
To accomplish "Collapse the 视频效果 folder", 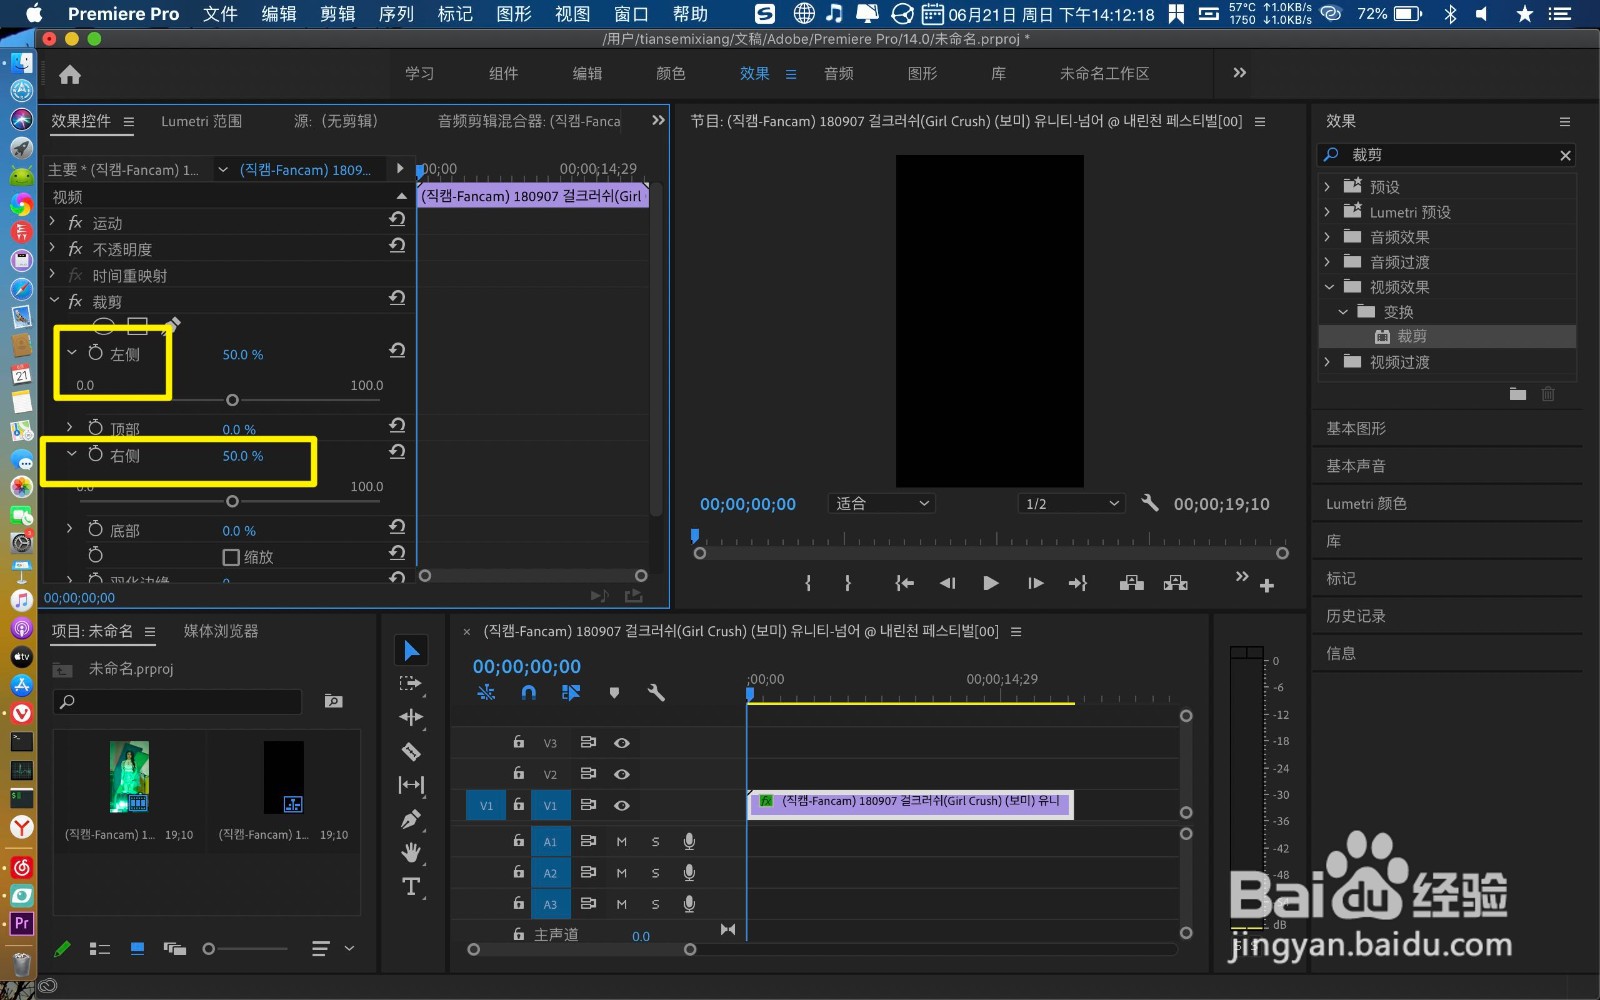I will coord(1328,286).
